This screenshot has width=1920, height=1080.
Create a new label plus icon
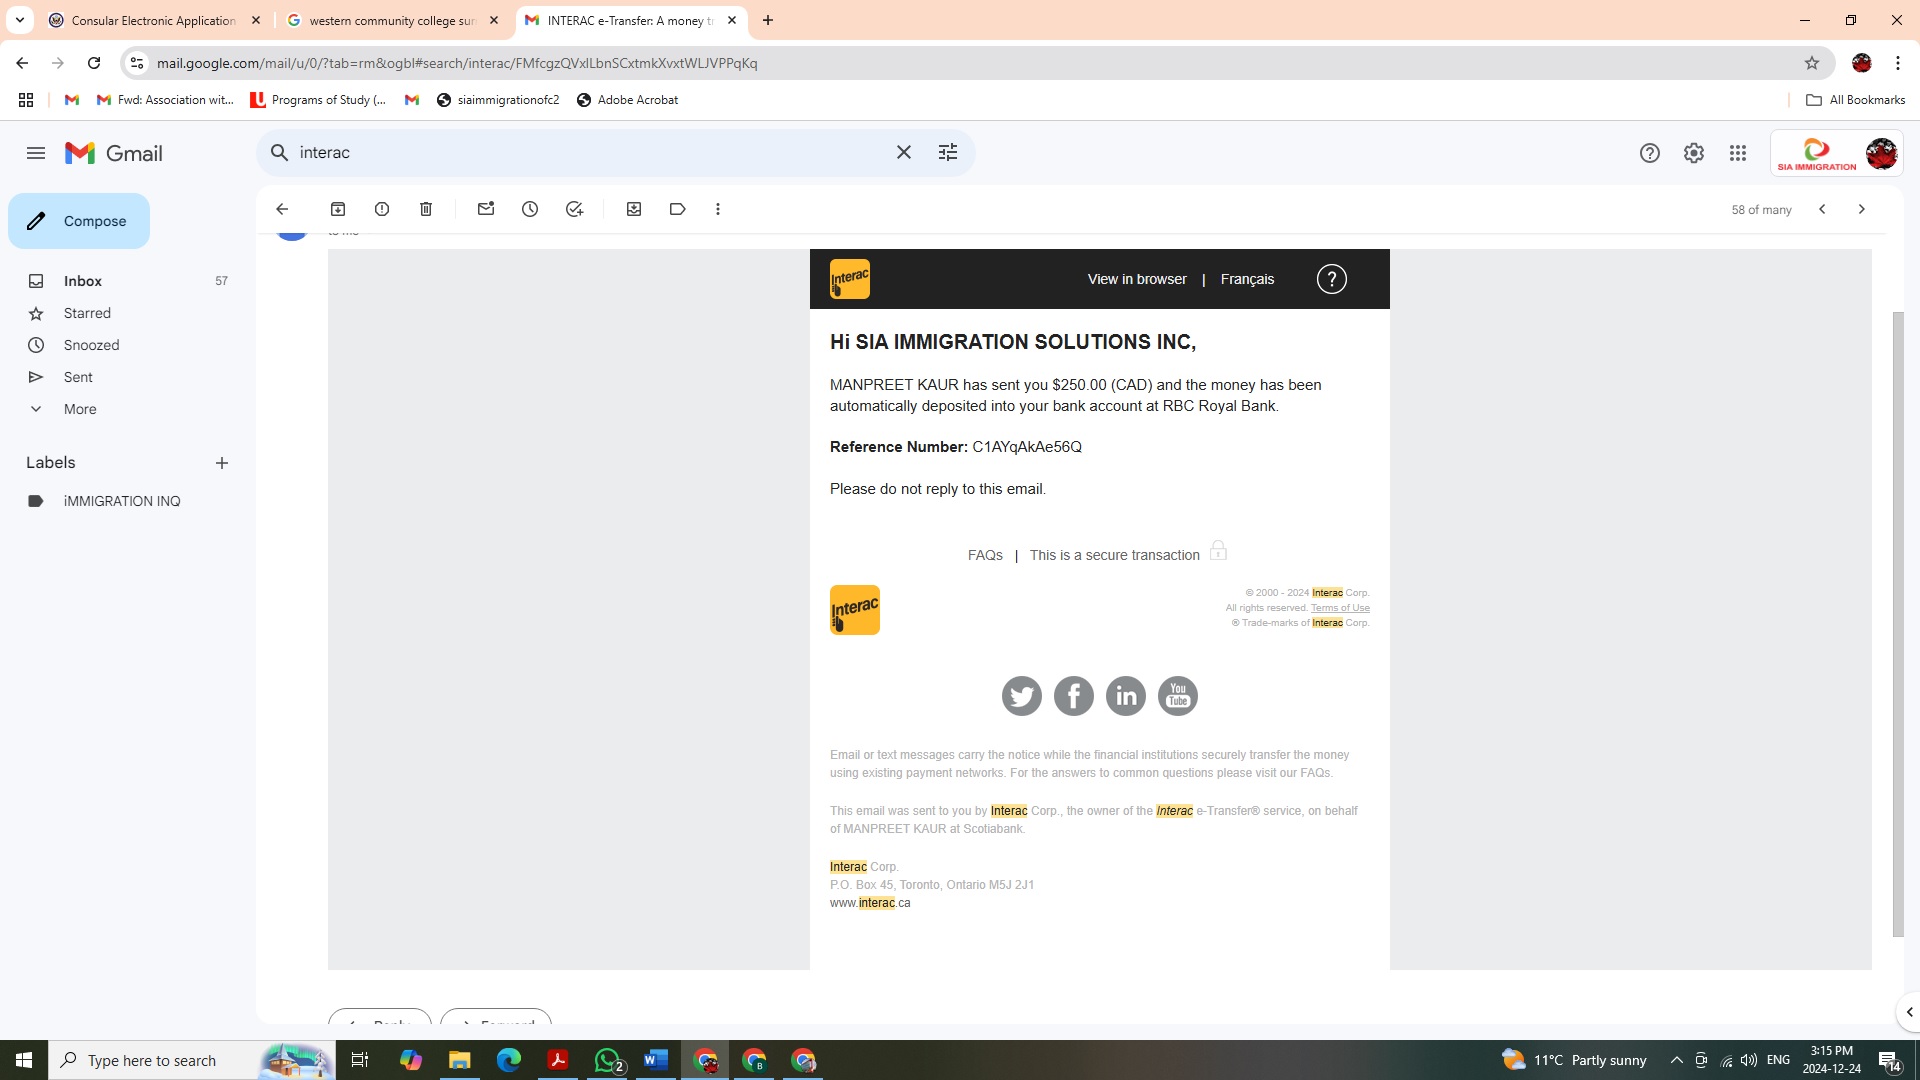click(222, 463)
